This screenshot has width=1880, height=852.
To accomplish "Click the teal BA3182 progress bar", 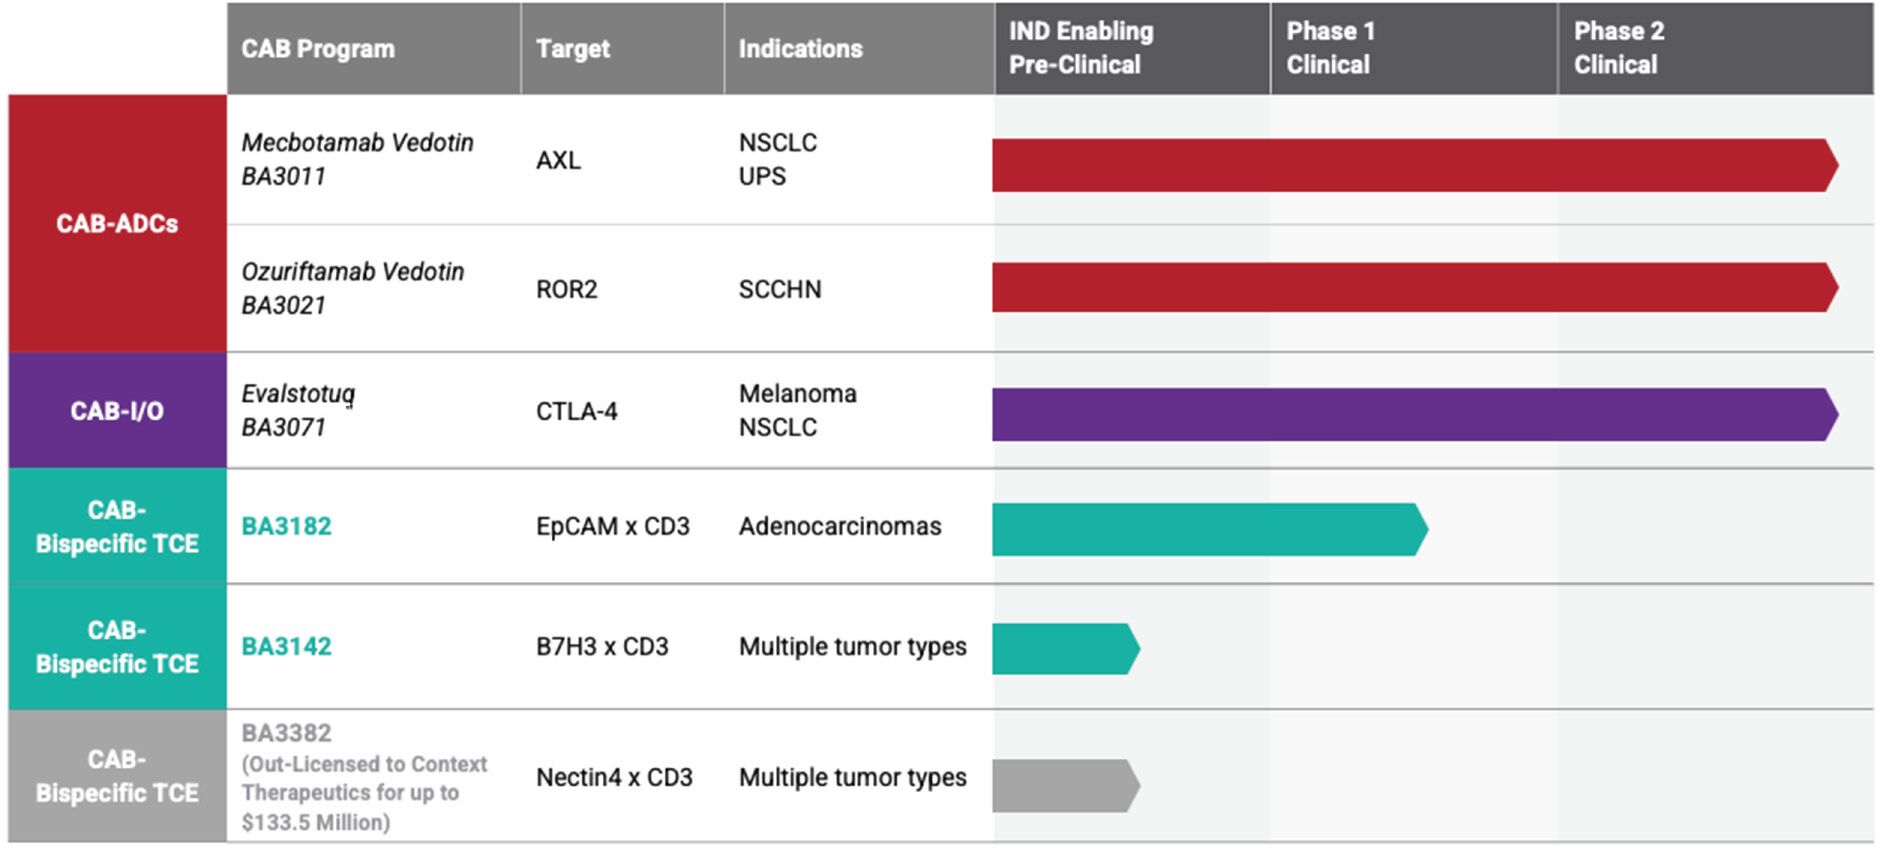I will [x=1207, y=530].
